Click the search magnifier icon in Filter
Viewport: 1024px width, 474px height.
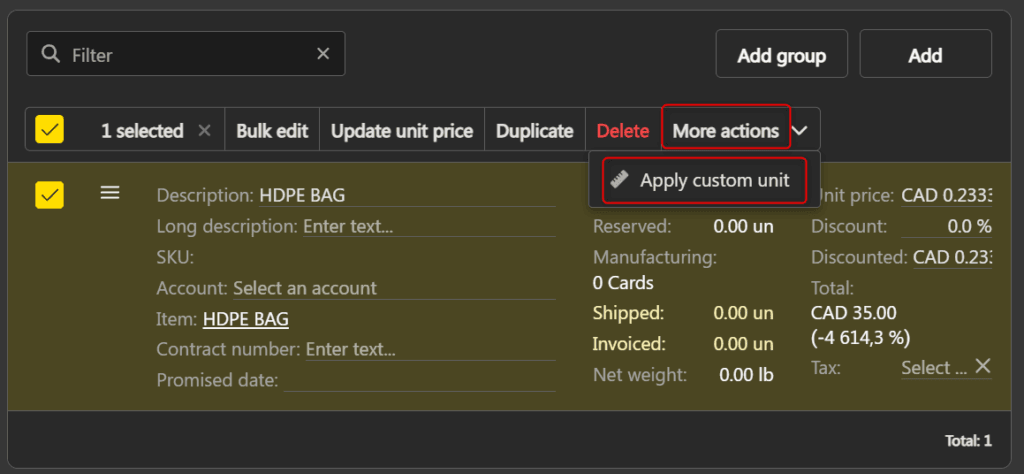click(50, 54)
